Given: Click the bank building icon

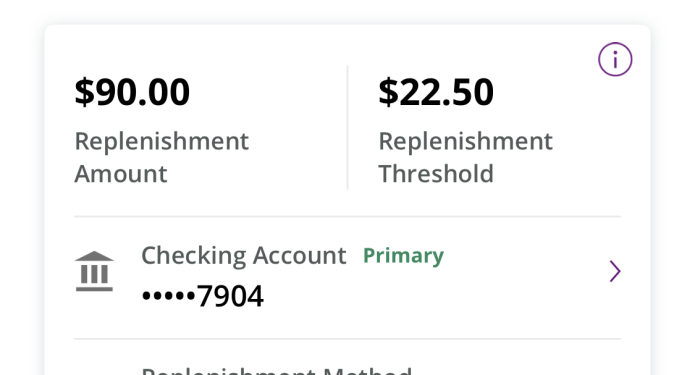Looking at the screenshot, I should pyautogui.click(x=94, y=271).
